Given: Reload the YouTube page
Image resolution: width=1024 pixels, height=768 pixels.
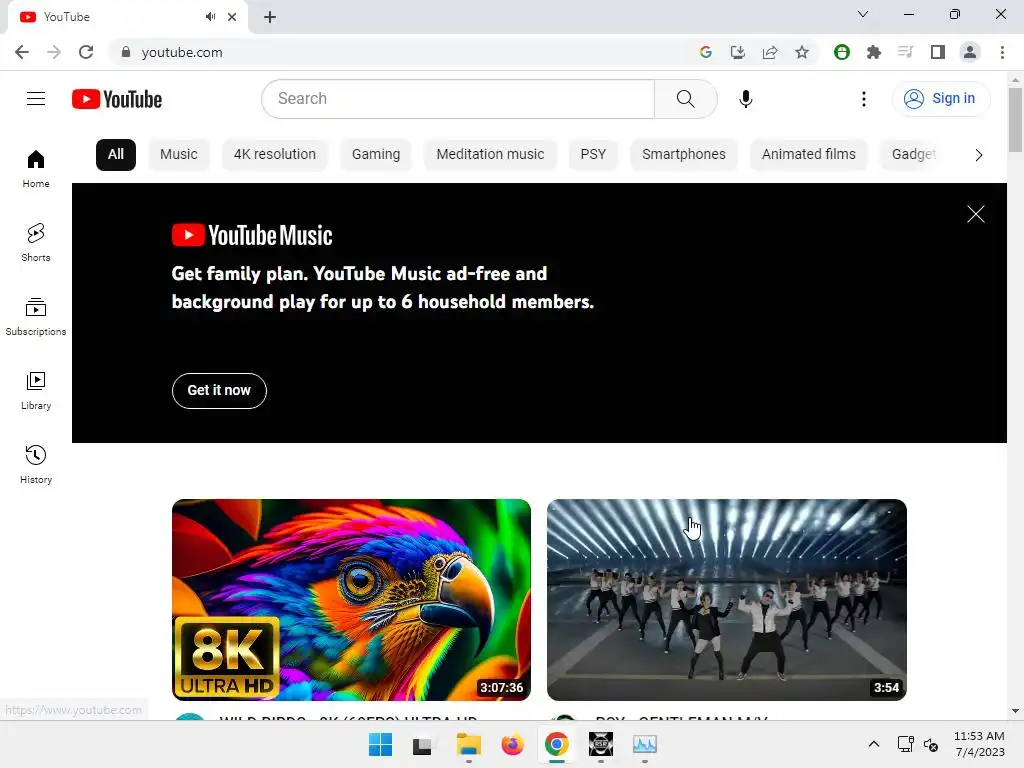Looking at the screenshot, I should pyautogui.click(x=86, y=52).
